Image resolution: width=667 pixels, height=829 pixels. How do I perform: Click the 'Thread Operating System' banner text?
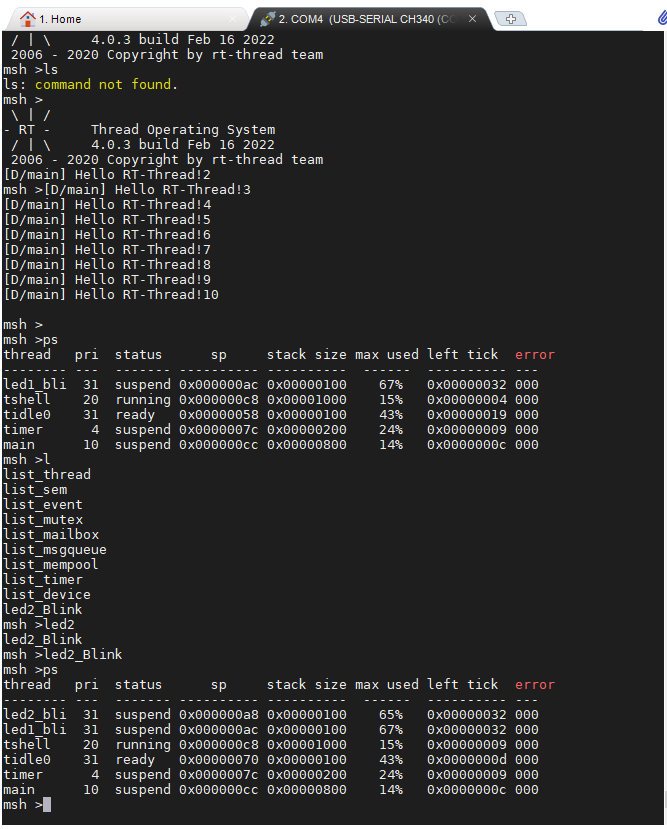(183, 130)
